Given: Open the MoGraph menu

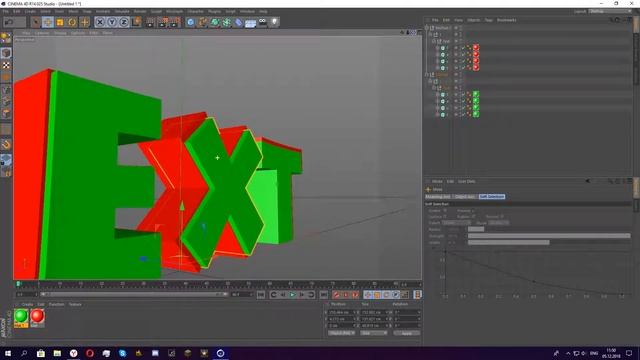Looking at the screenshot, I should tap(174, 11).
